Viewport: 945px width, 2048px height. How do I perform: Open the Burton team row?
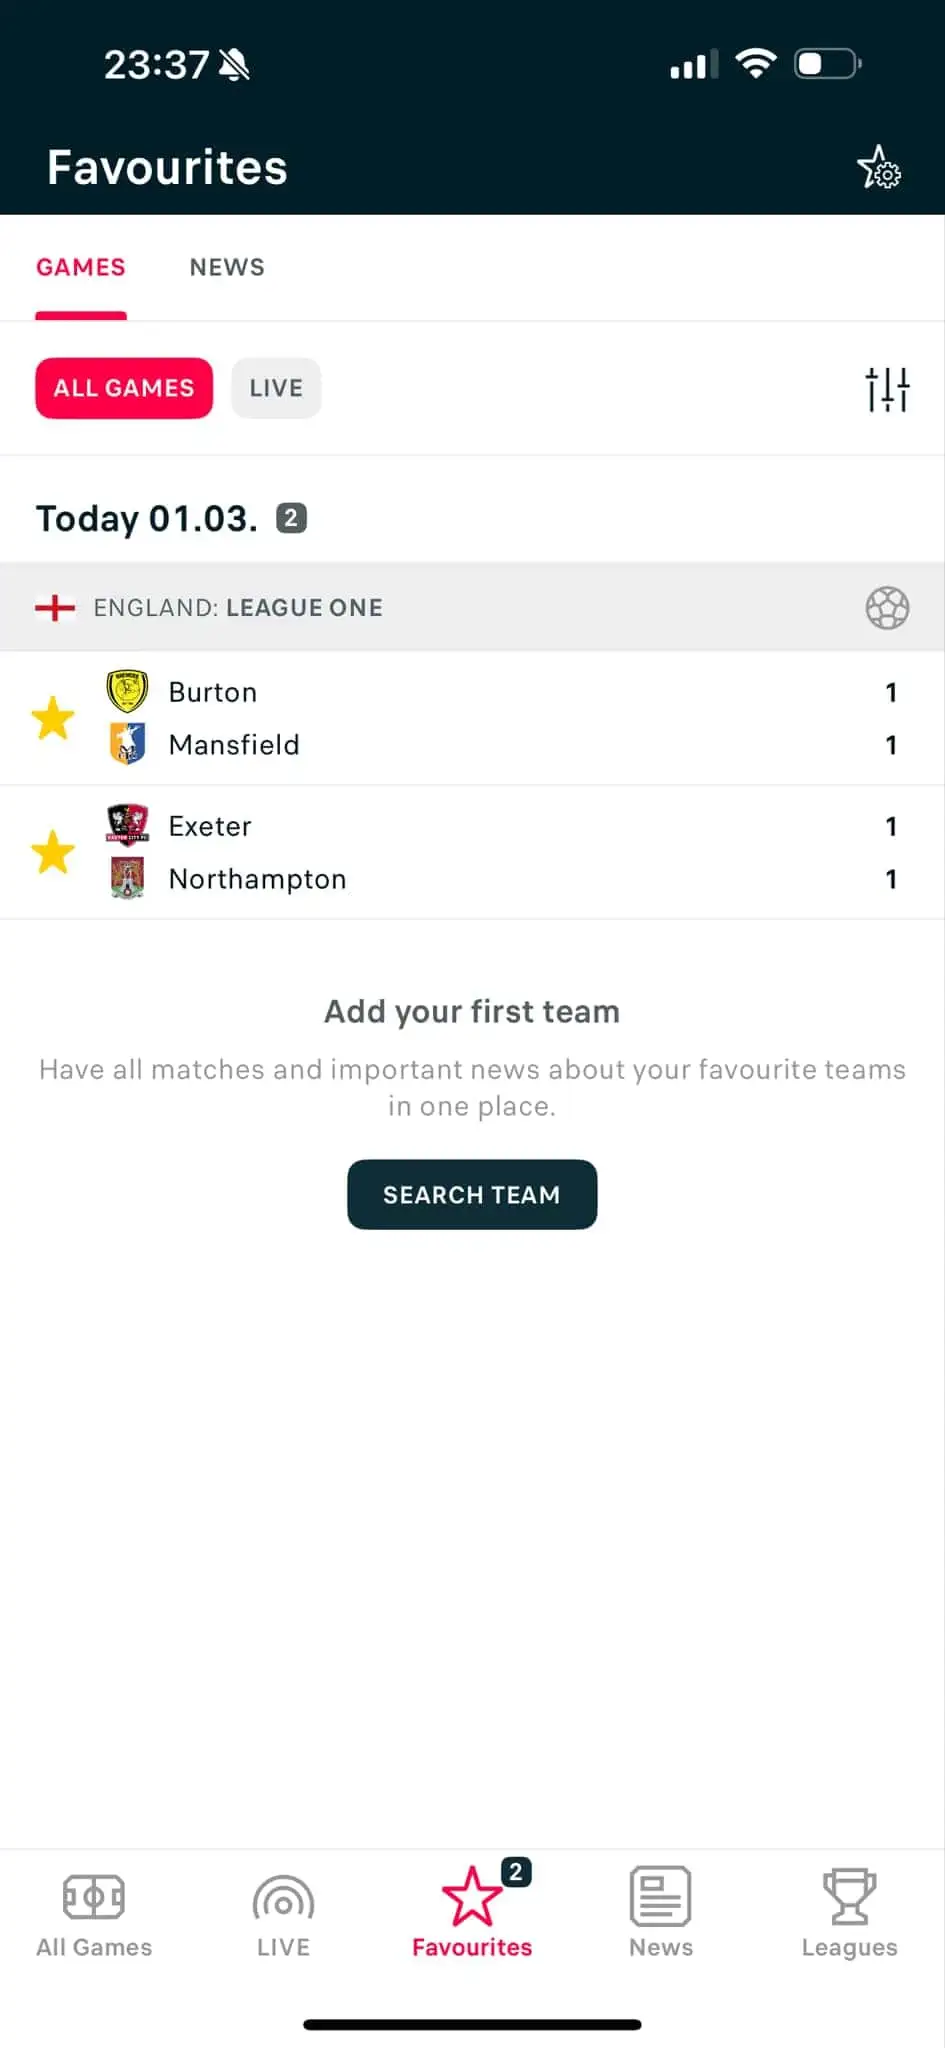pyautogui.click(x=213, y=692)
